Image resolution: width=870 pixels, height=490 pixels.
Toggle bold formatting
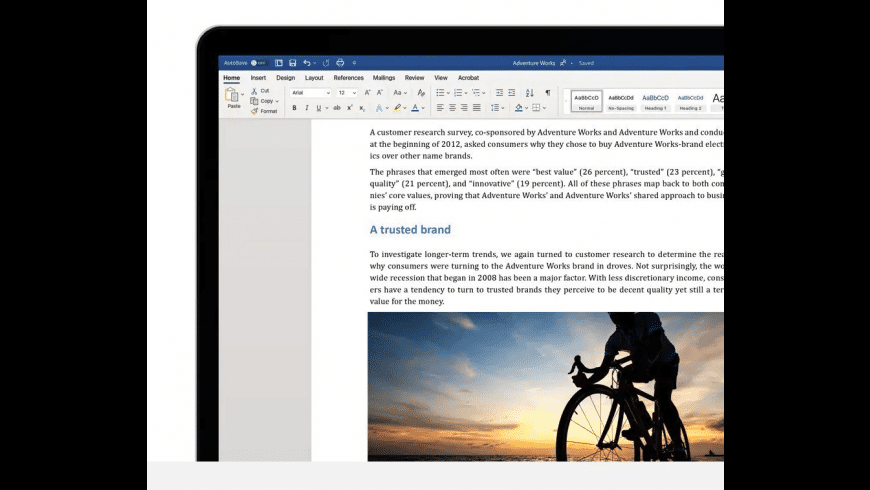[295, 108]
